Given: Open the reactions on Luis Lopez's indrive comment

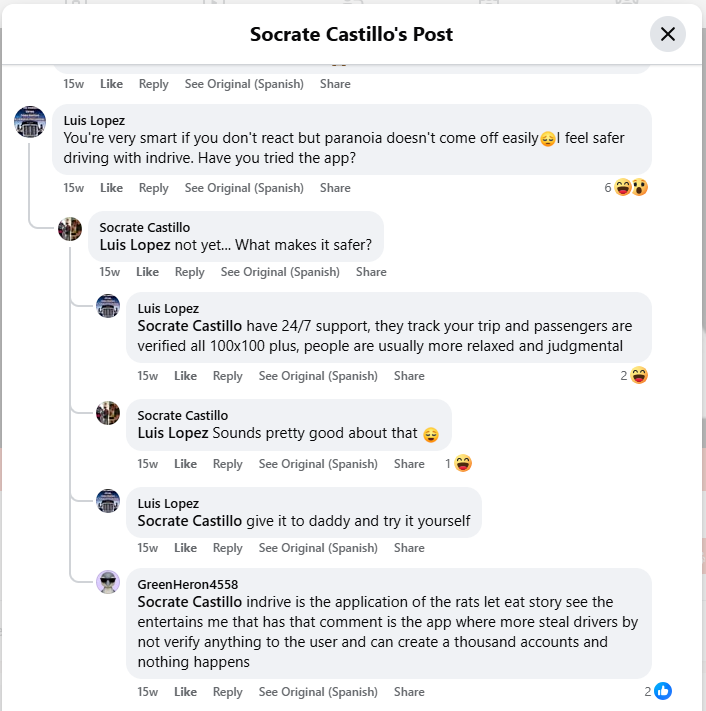Looking at the screenshot, I should (x=626, y=187).
